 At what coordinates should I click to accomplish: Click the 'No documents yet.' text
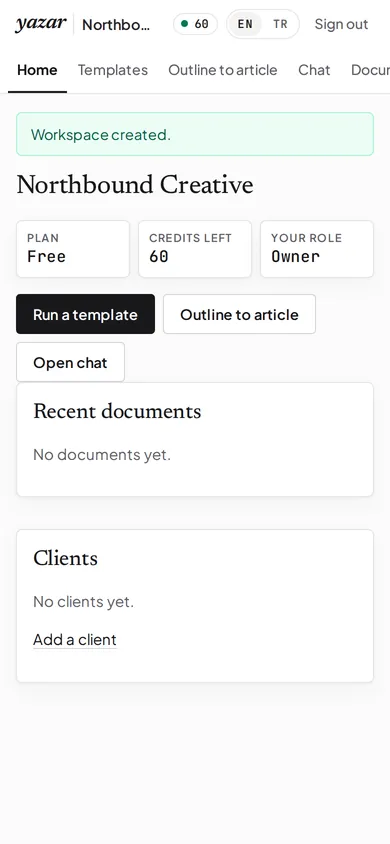pyautogui.click(x=102, y=455)
